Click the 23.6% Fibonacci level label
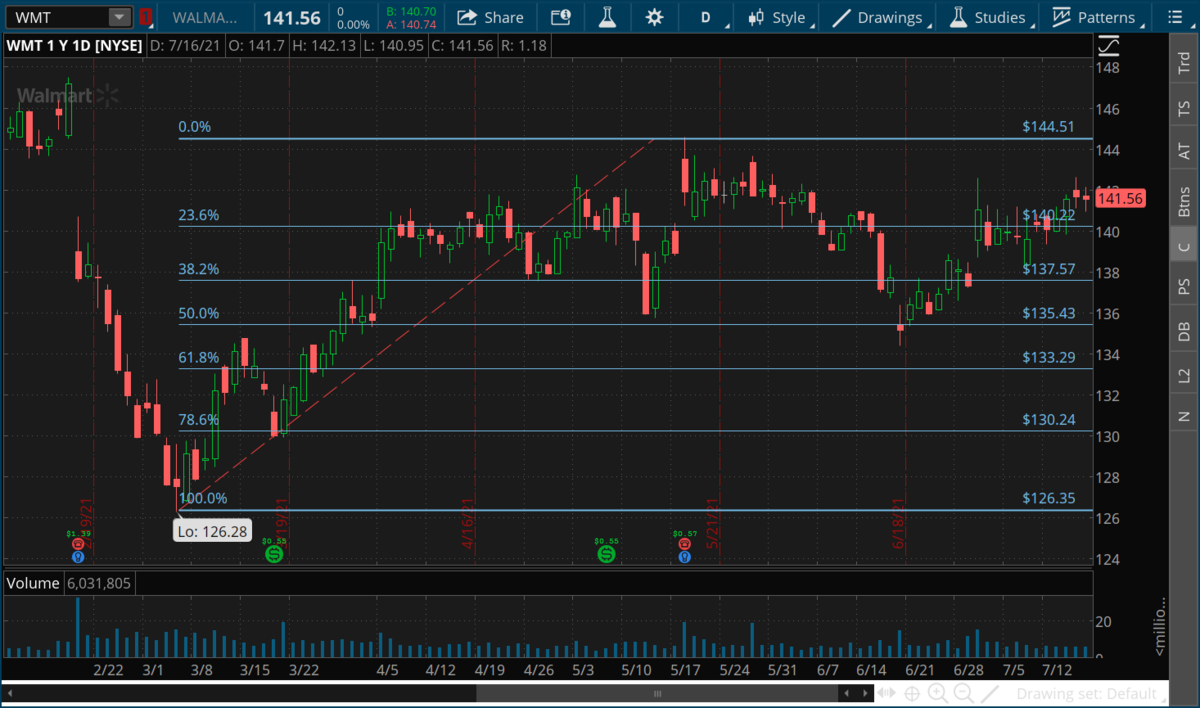The height and width of the screenshot is (708, 1200). 198,215
